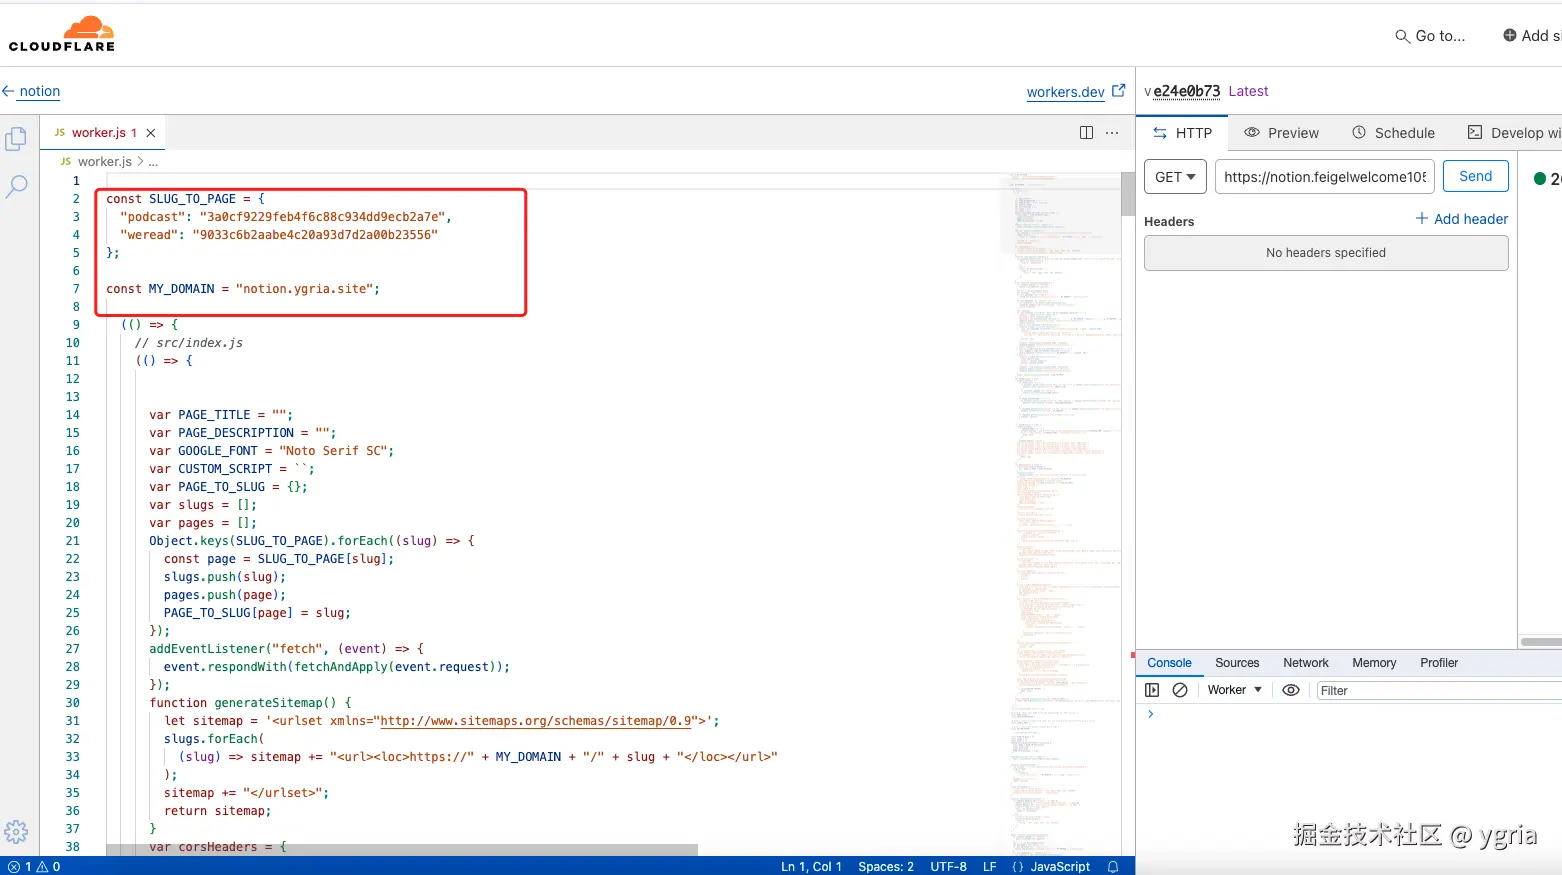Expand the breadcrumb chevron after worker.js
This screenshot has height=875, width=1562.
(x=140, y=161)
